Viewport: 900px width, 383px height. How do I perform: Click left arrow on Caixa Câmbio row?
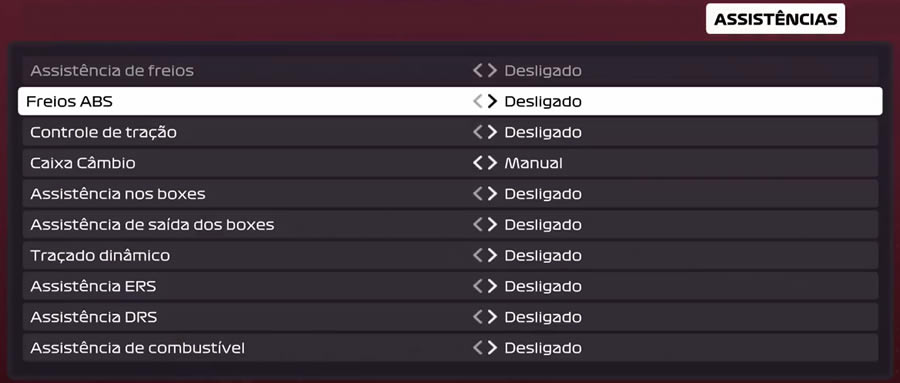click(478, 163)
